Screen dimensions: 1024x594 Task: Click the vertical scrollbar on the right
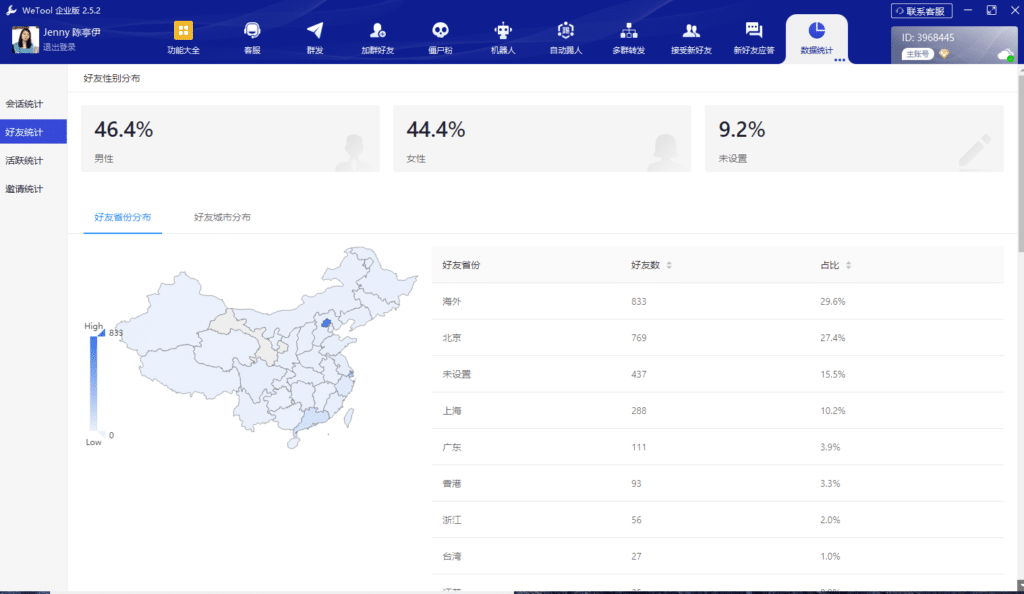tap(1021, 163)
